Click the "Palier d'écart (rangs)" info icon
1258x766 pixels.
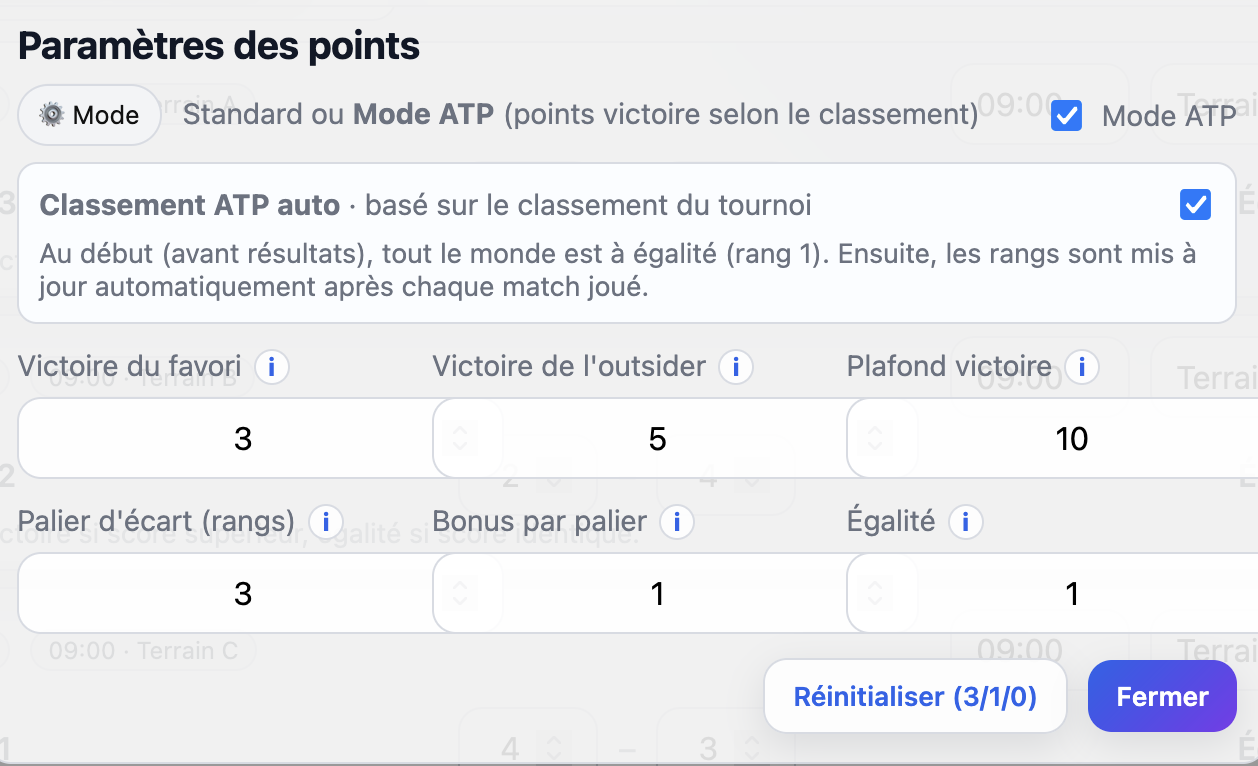[325, 522]
